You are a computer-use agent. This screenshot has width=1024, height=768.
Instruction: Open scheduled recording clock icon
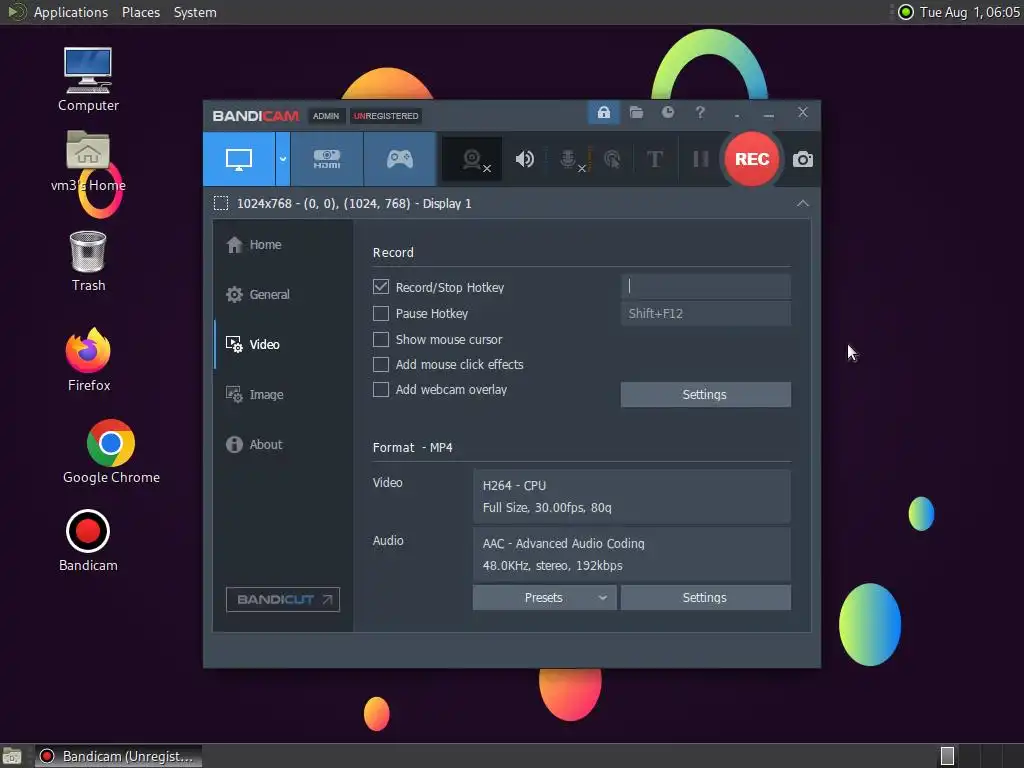(x=667, y=112)
